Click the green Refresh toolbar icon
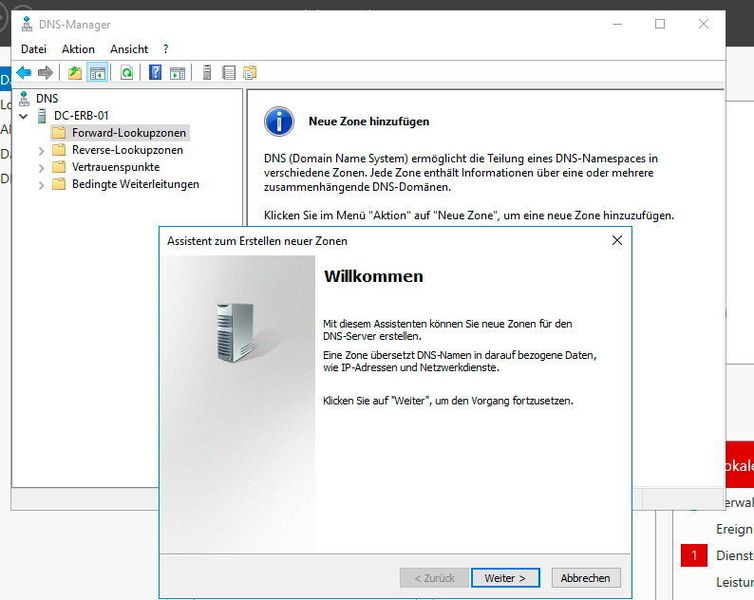The height and width of the screenshot is (600, 754). (x=127, y=72)
